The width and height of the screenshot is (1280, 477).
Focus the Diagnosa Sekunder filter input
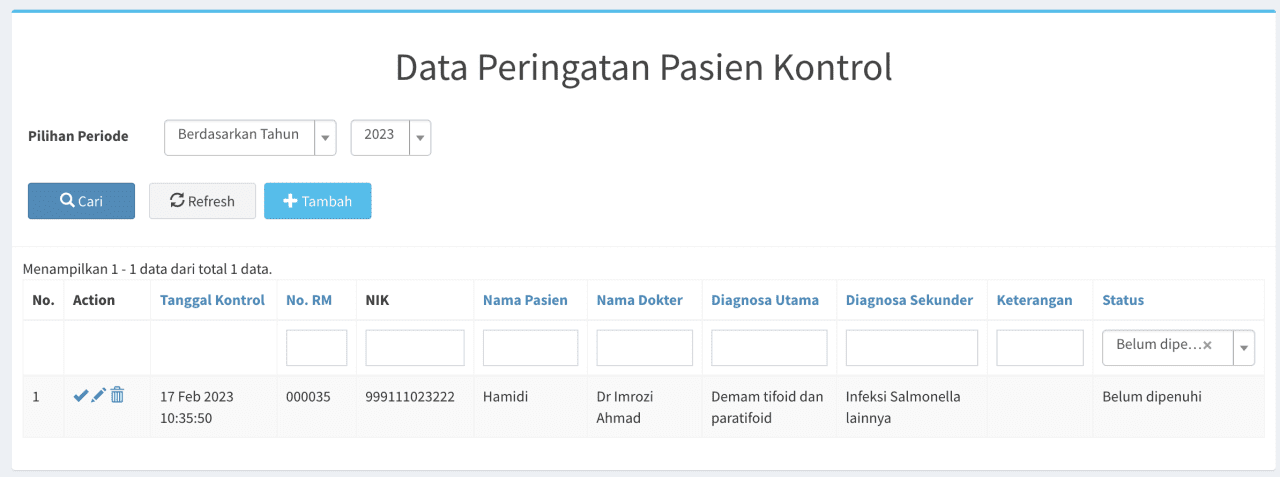[912, 348]
